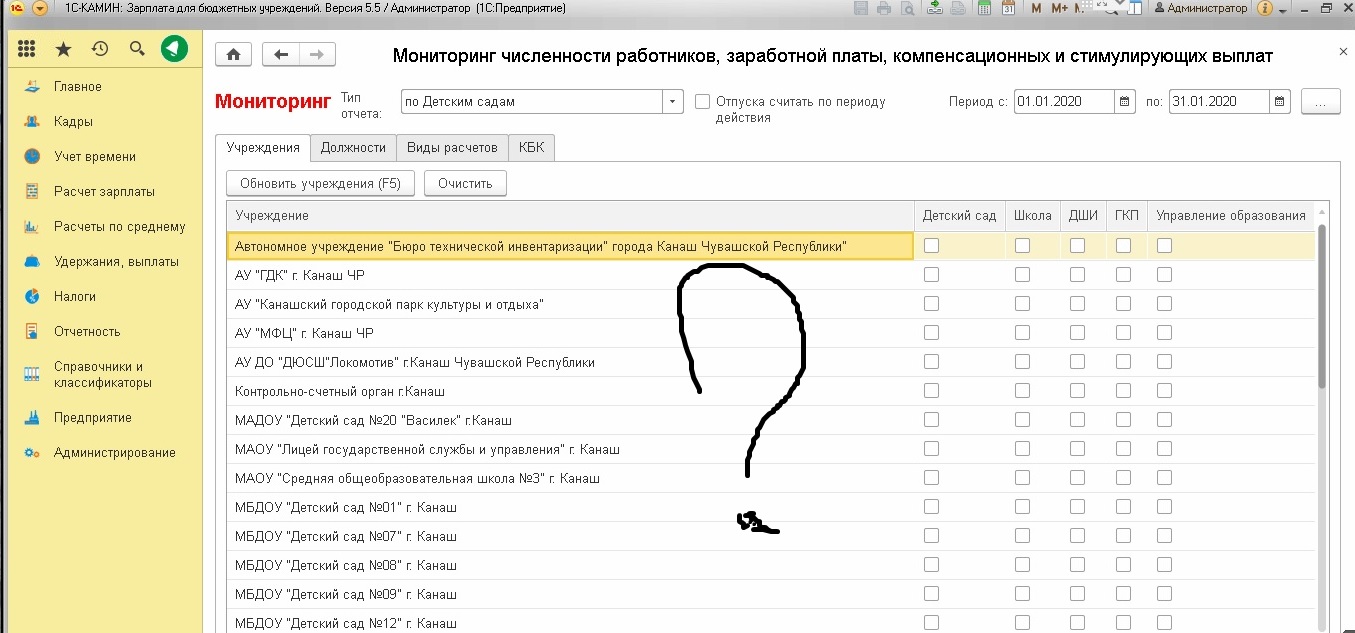Check 'Детский сад' for АУ "ГДК" г. Канаш ЧР
The height and width of the screenshot is (633, 1355).
tap(931, 275)
